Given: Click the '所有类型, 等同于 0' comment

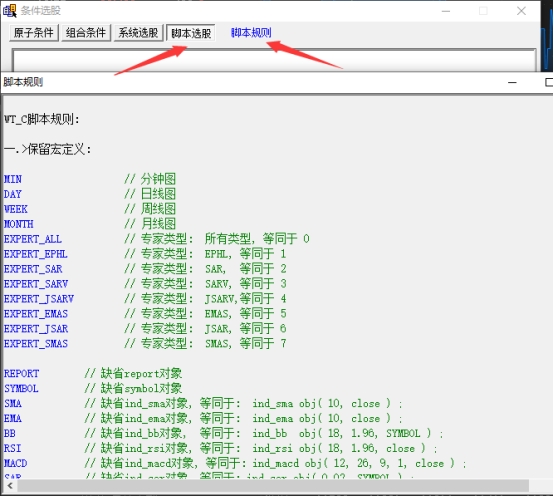Looking at the screenshot, I should [x=257, y=239].
